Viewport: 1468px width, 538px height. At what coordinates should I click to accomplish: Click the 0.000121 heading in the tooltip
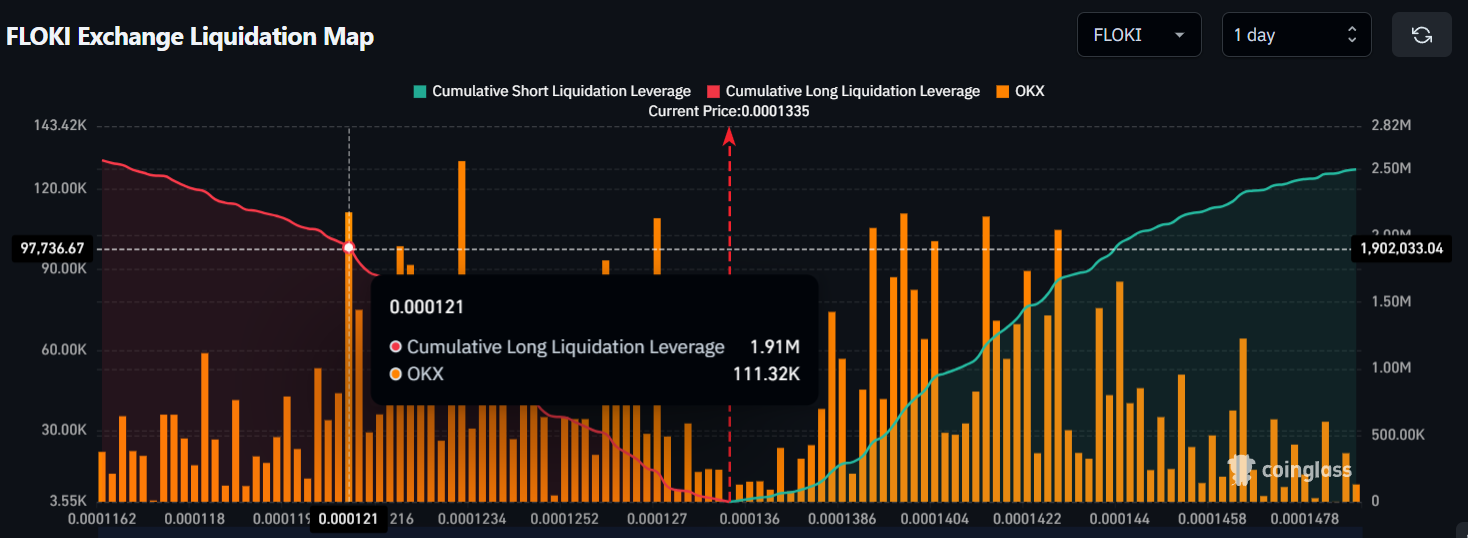pyautogui.click(x=426, y=307)
